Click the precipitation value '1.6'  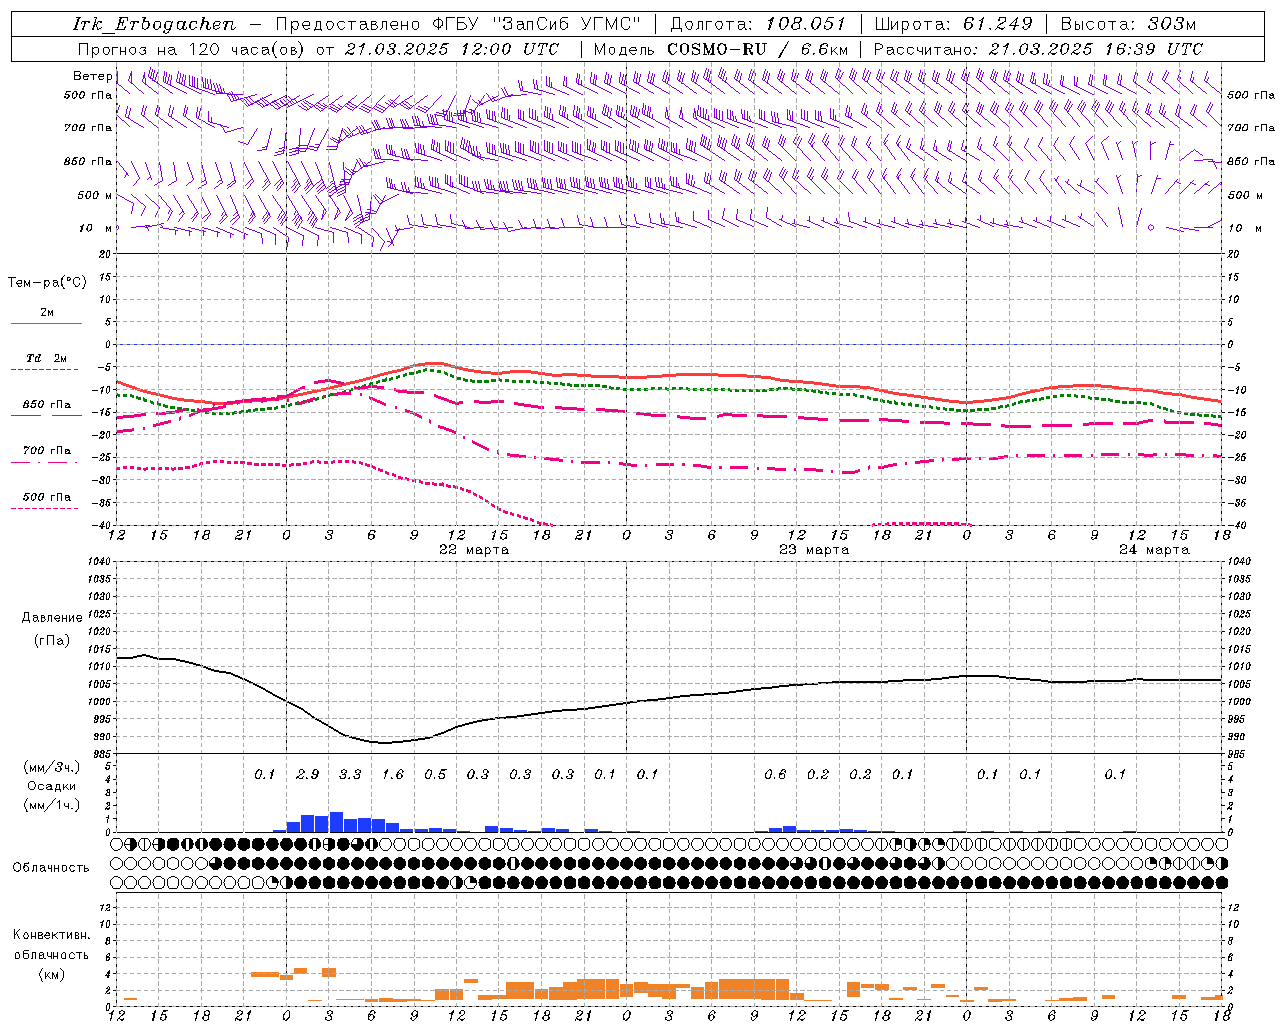393,775
